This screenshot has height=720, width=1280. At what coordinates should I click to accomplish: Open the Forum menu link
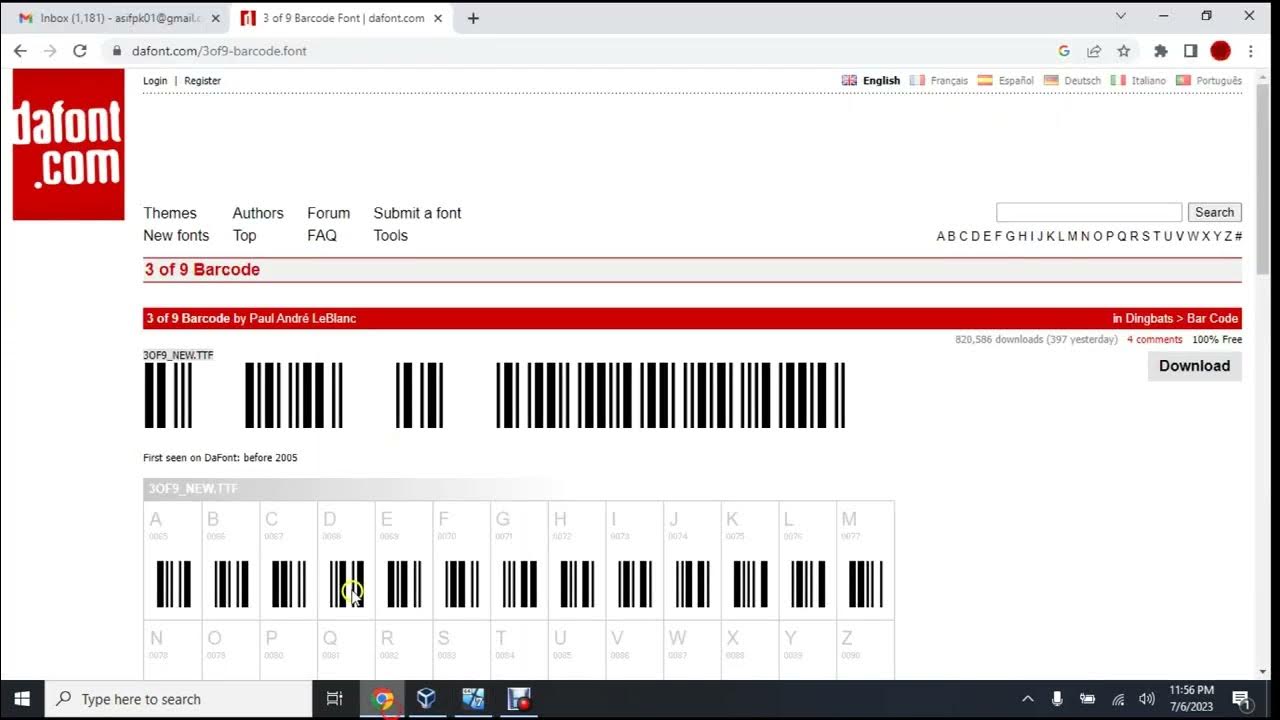click(329, 213)
